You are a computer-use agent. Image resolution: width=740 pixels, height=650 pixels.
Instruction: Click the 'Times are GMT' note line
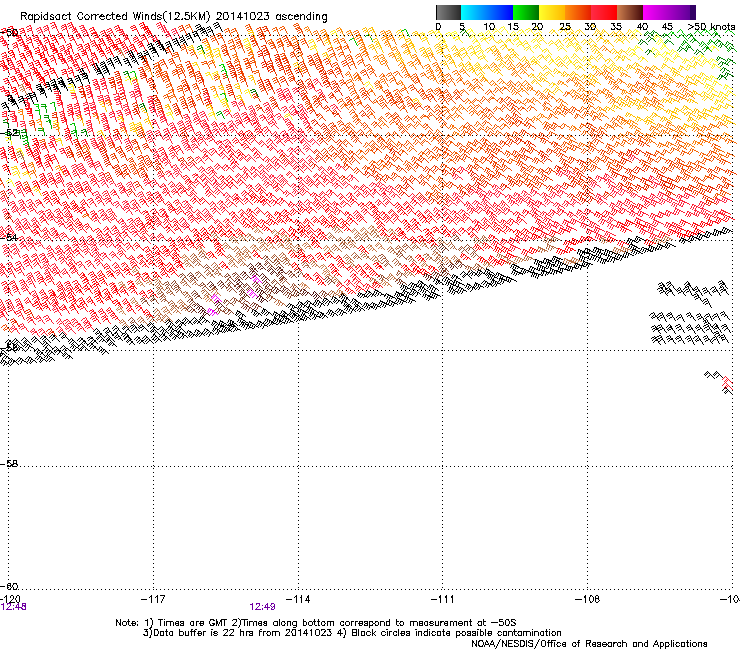click(316, 623)
